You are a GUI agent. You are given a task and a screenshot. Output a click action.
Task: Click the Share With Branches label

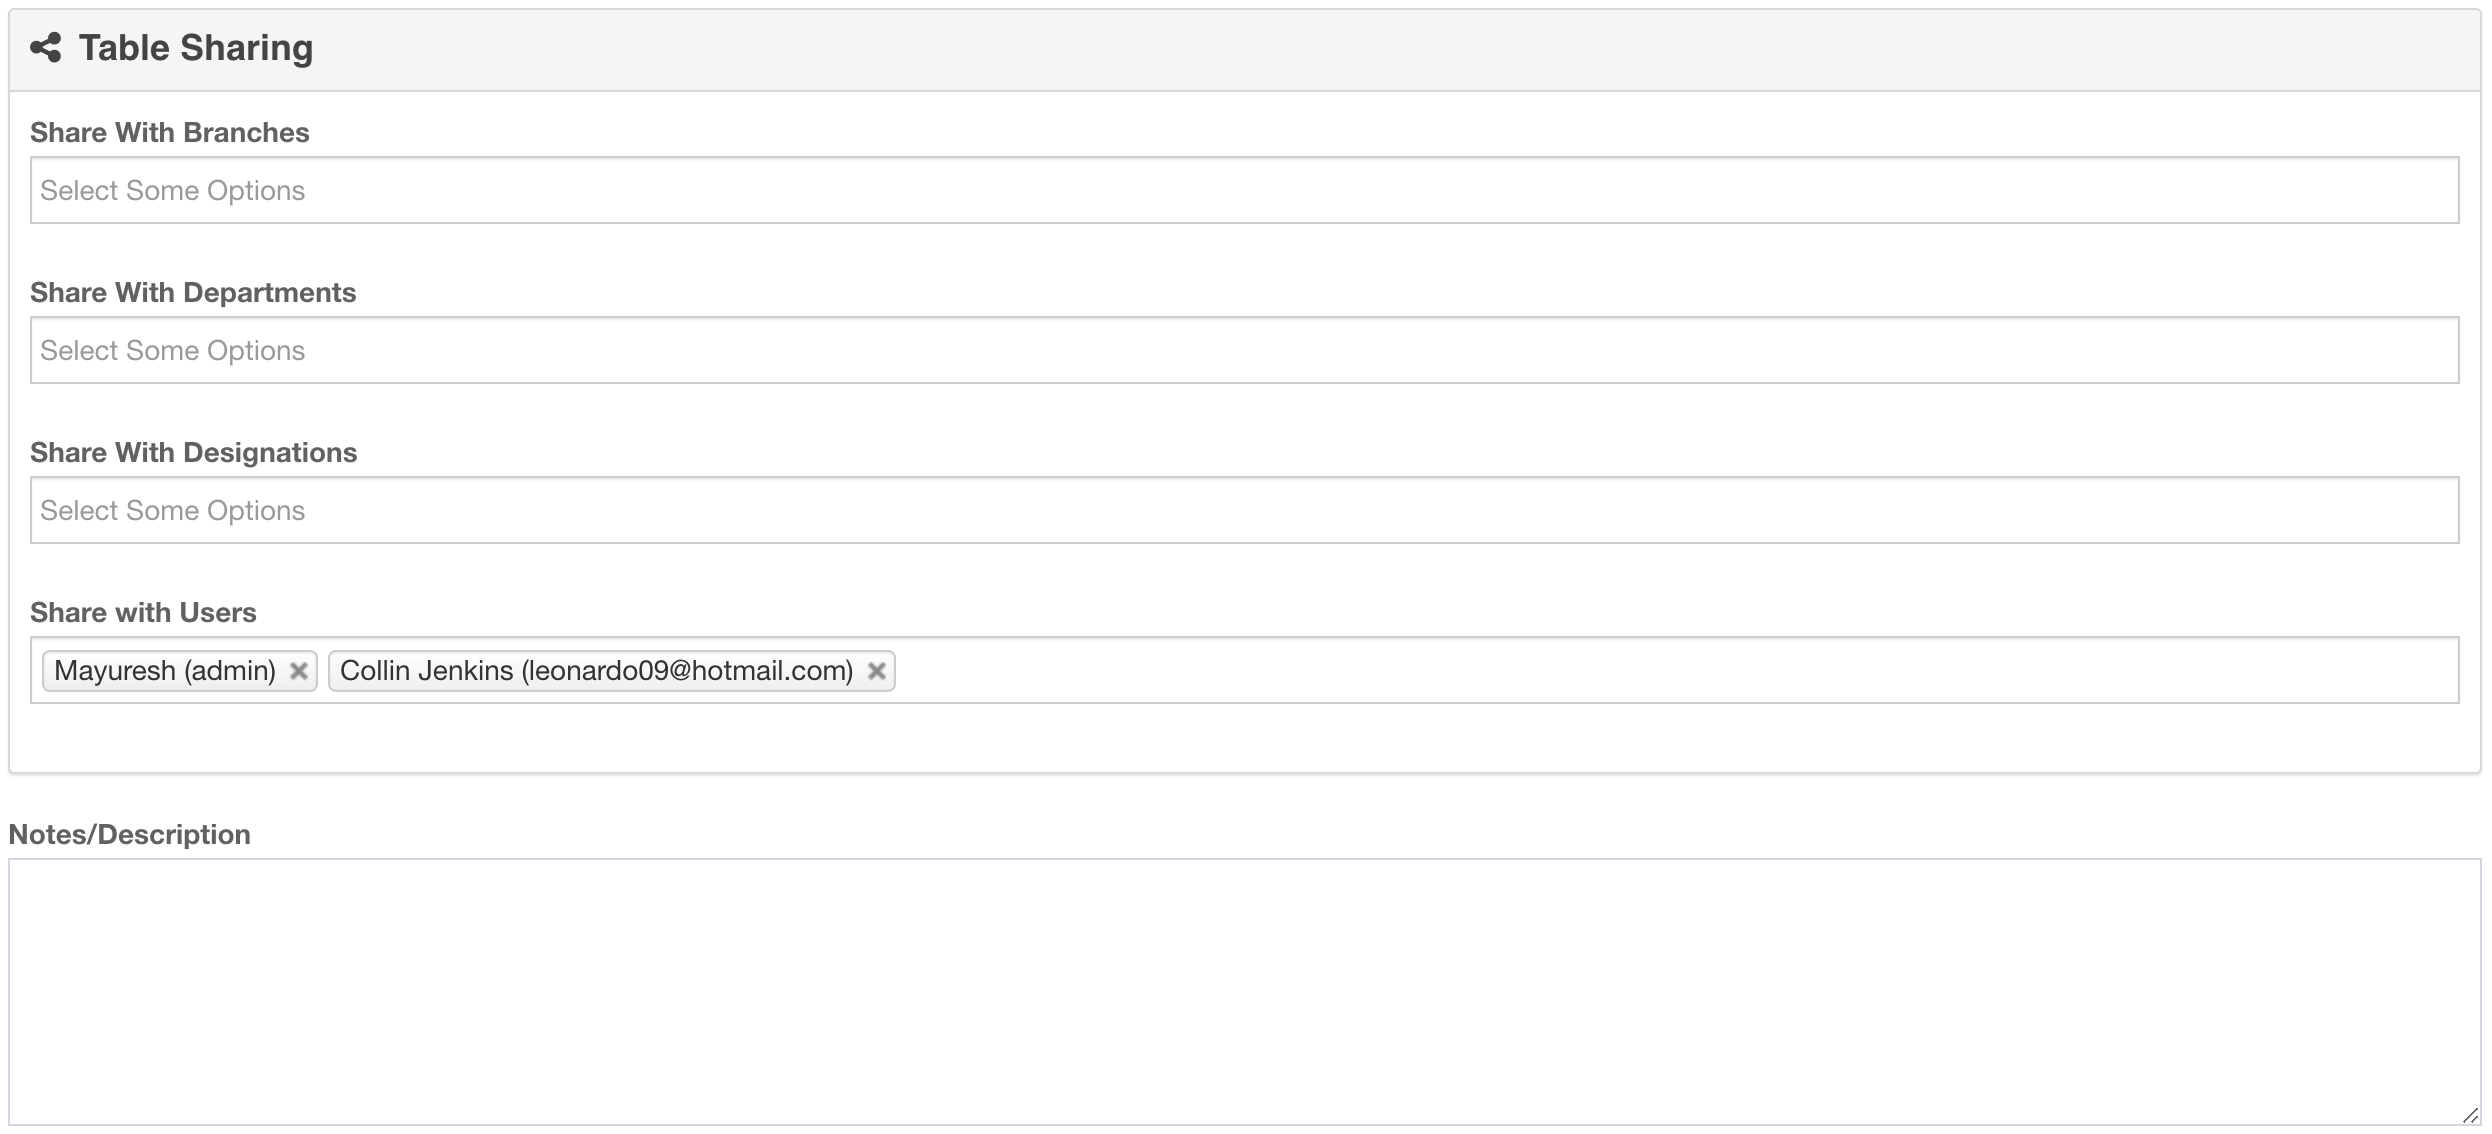click(x=170, y=132)
